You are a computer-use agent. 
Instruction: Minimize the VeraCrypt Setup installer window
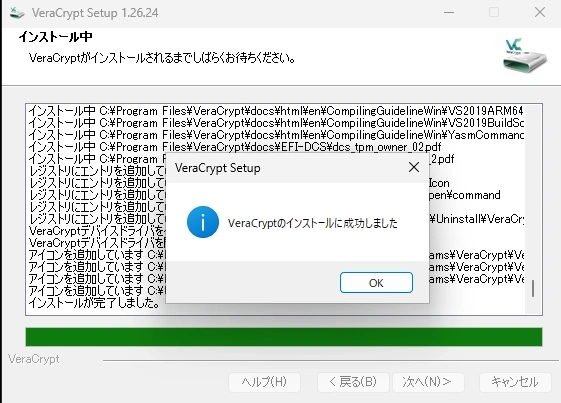449,13
